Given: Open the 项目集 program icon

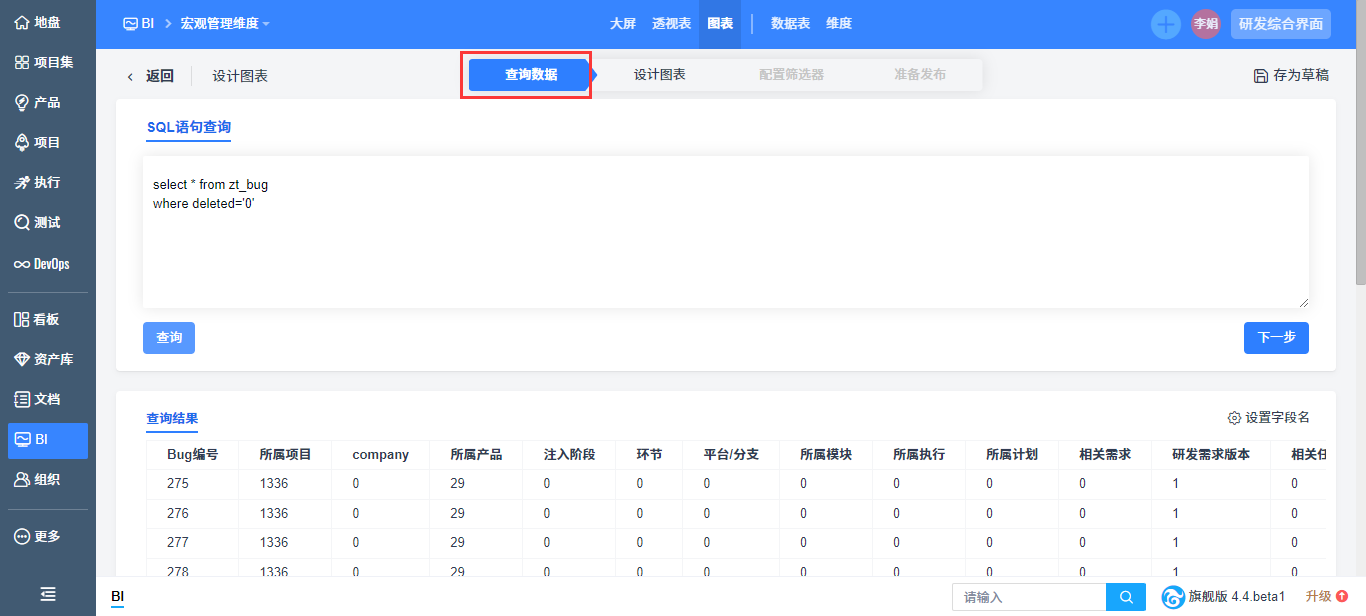Looking at the screenshot, I should 44,62.
